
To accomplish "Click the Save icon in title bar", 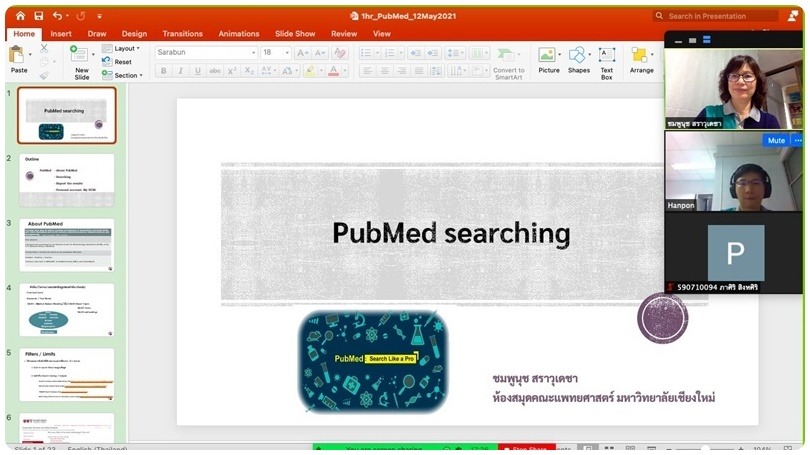I will click(38, 16).
